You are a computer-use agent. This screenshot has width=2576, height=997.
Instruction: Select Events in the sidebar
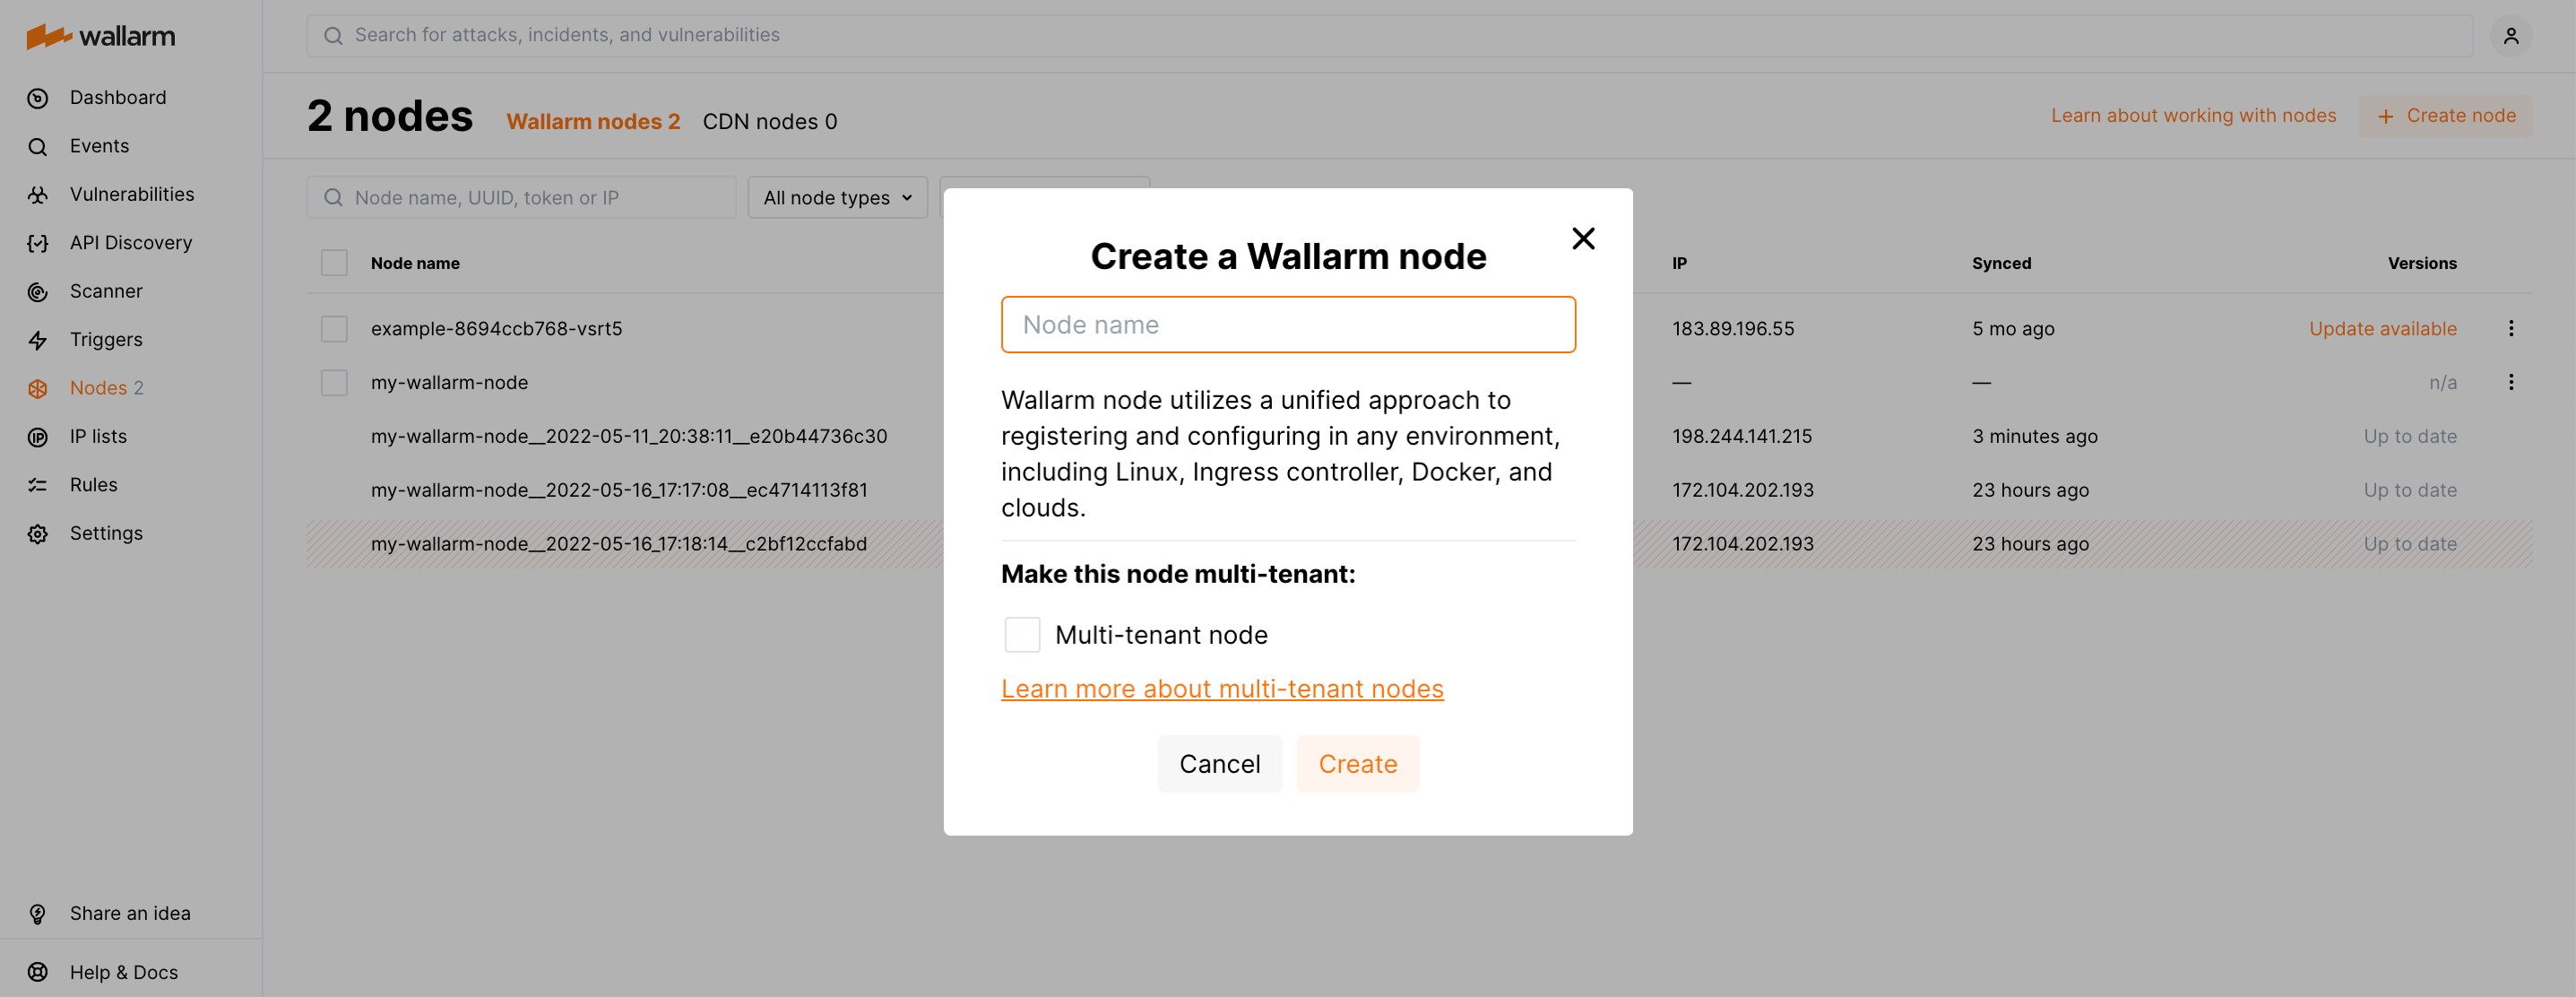99,145
